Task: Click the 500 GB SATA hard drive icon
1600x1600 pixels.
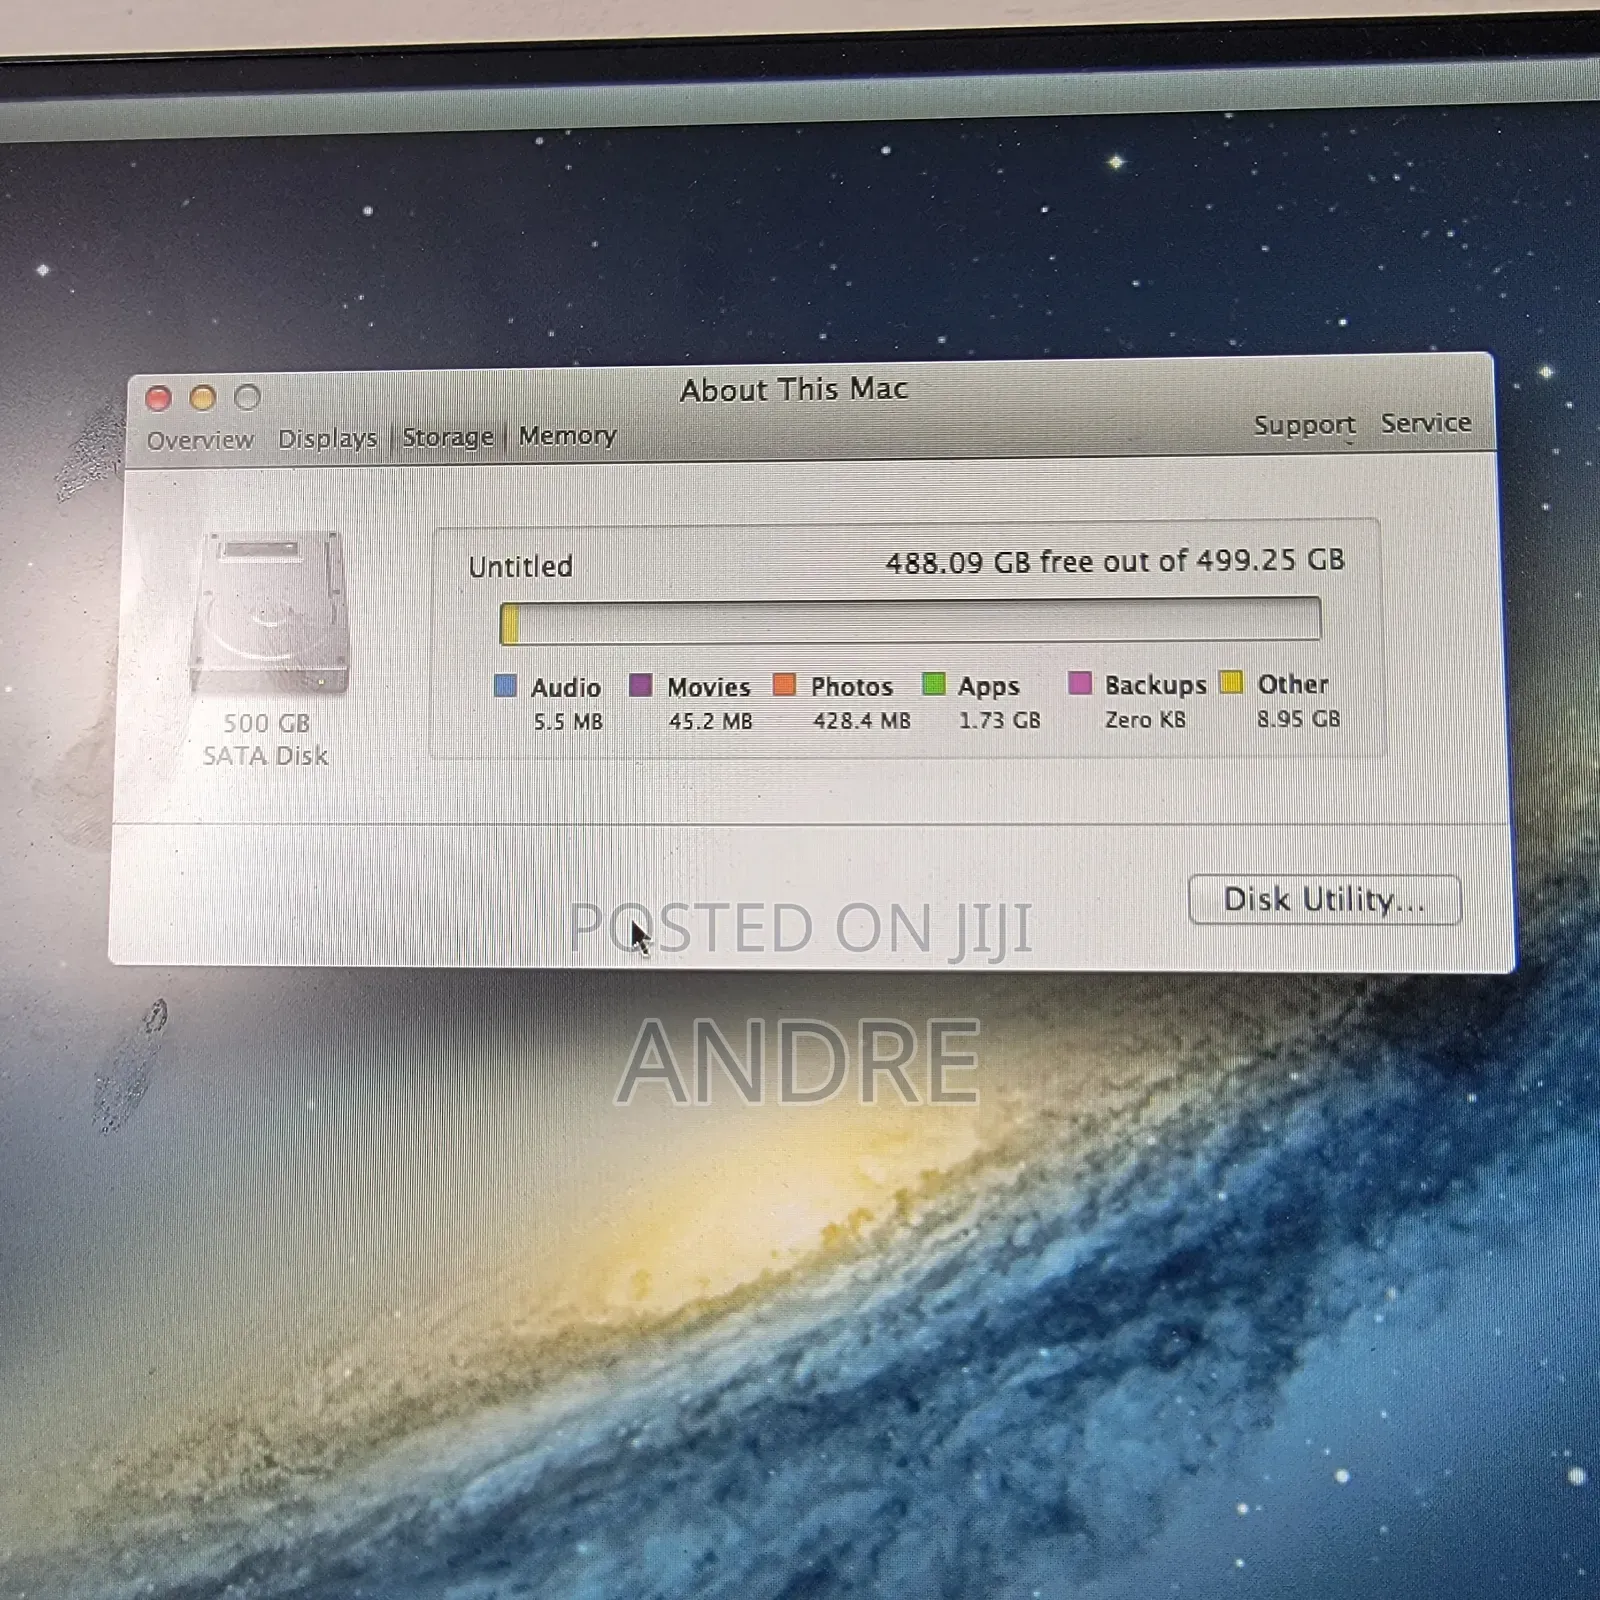Action: click(269, 614)
